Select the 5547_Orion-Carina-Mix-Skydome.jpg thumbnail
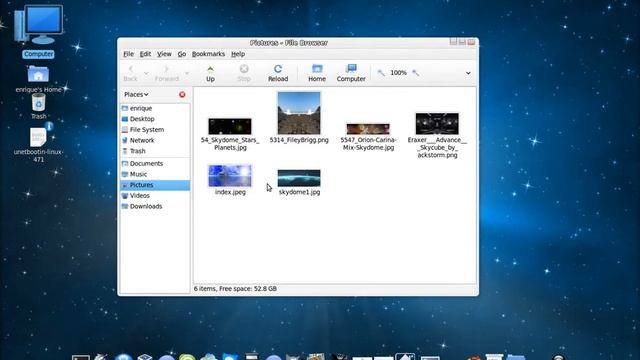This screenshot has height=360, width=640. [x=368, y=129]
